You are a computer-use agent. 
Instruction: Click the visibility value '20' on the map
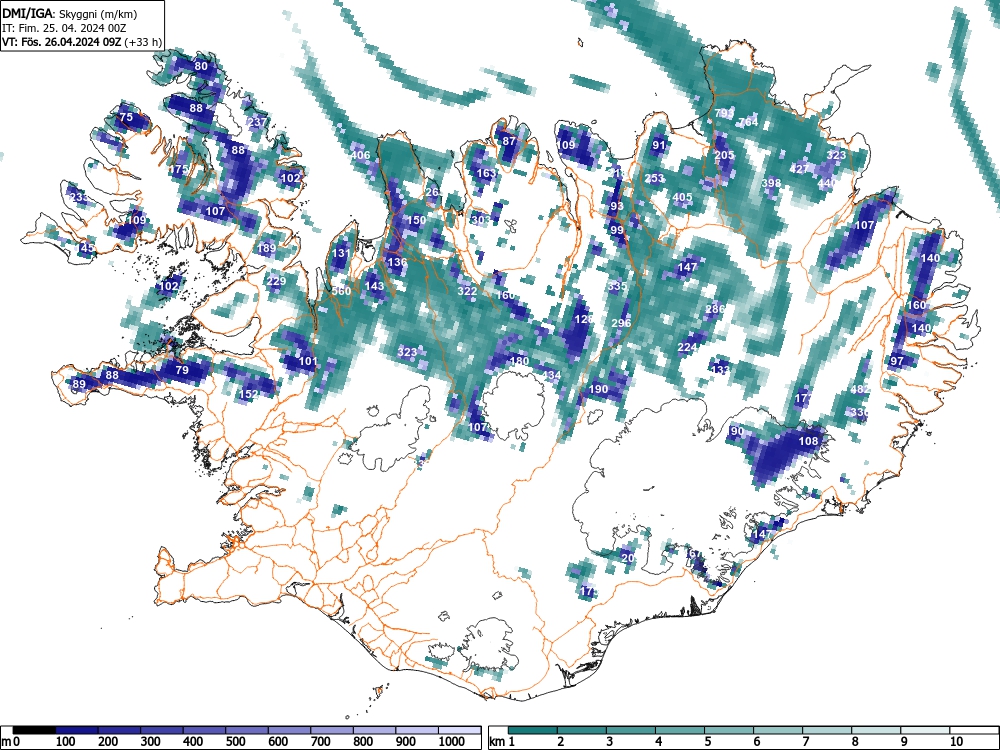click(x=628, y=557)
